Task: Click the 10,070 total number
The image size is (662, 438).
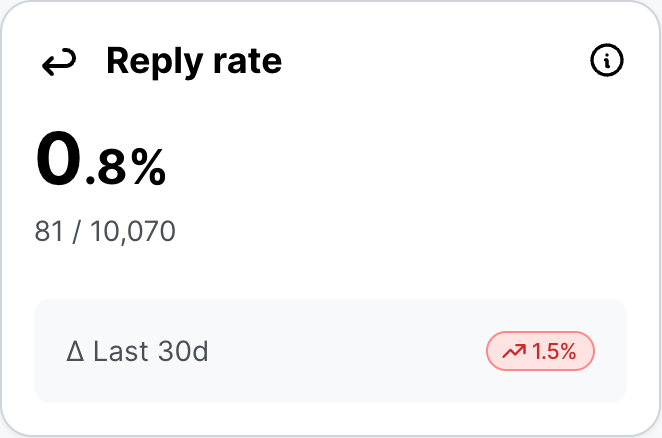Action: click(133, 232)
